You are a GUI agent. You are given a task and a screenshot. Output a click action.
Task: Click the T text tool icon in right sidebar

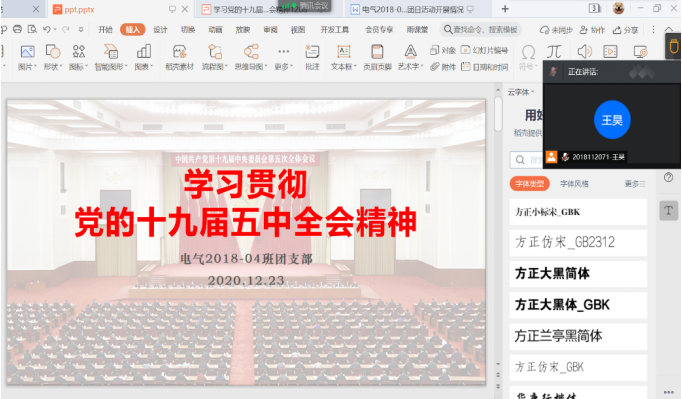669,211
